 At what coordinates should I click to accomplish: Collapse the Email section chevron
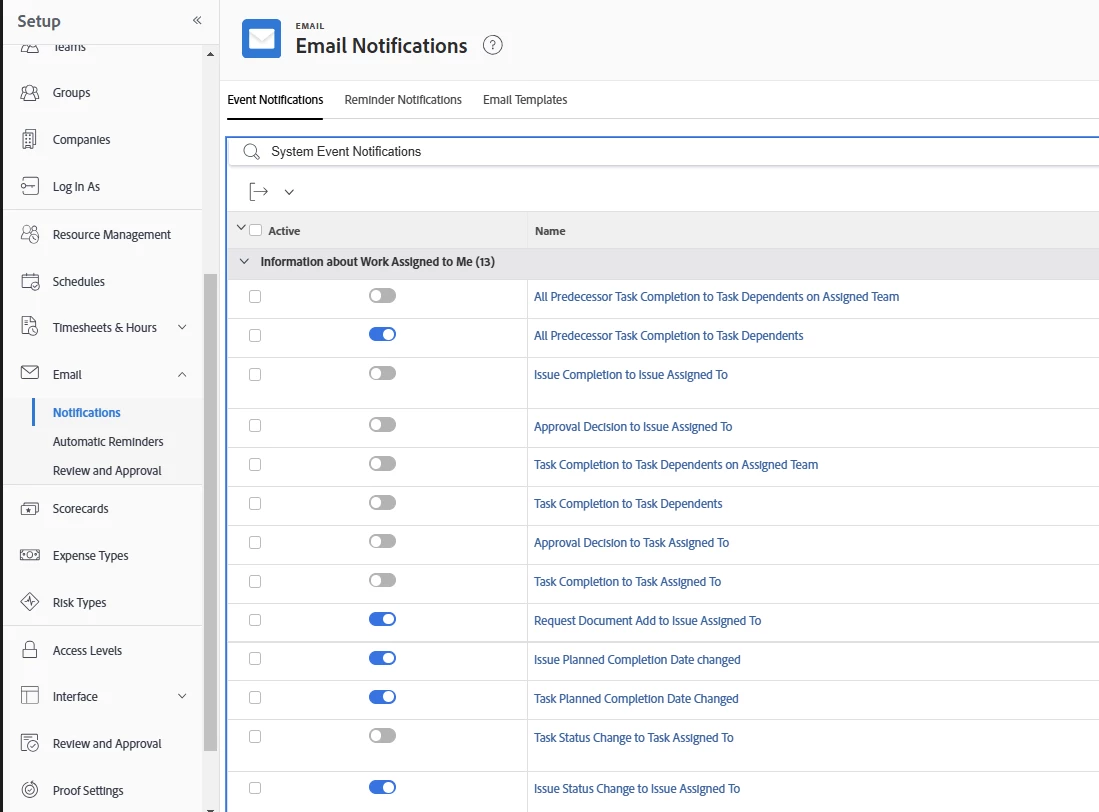point(182,375)
